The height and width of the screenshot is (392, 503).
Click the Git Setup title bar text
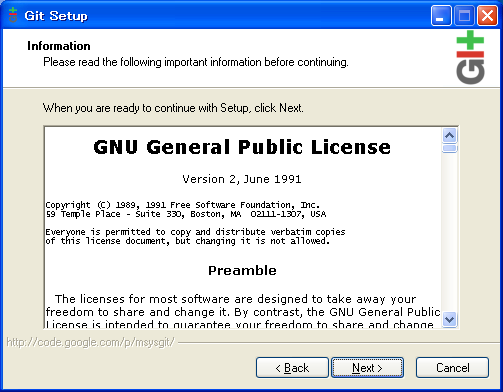(x=56, y=16)
